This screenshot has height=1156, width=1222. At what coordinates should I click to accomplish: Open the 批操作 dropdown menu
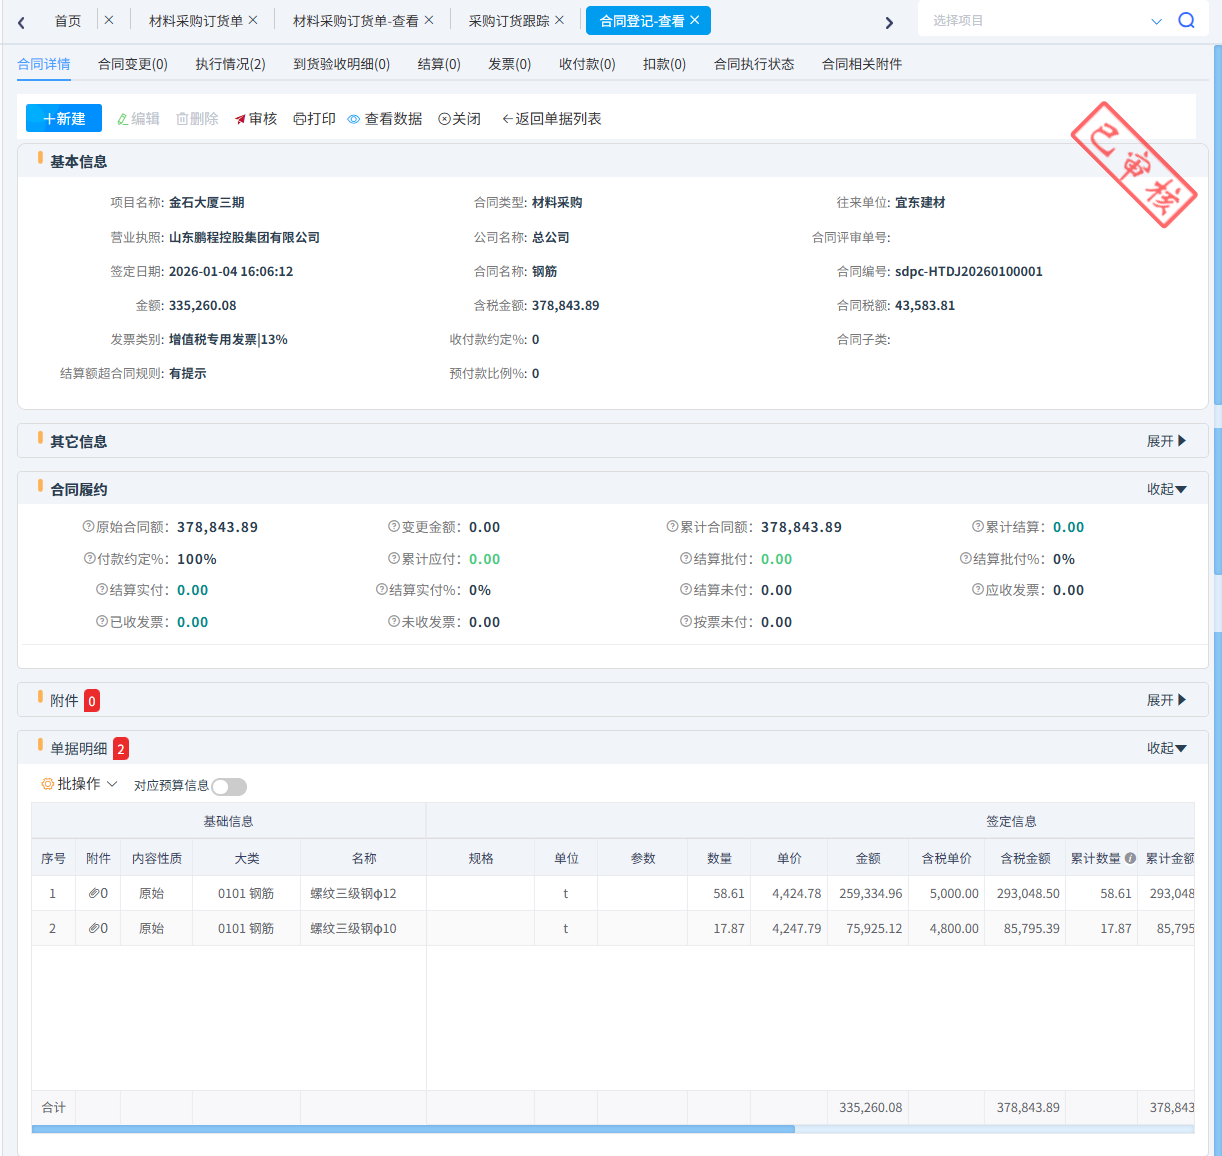pyautogui.click(x=79, y=784)
